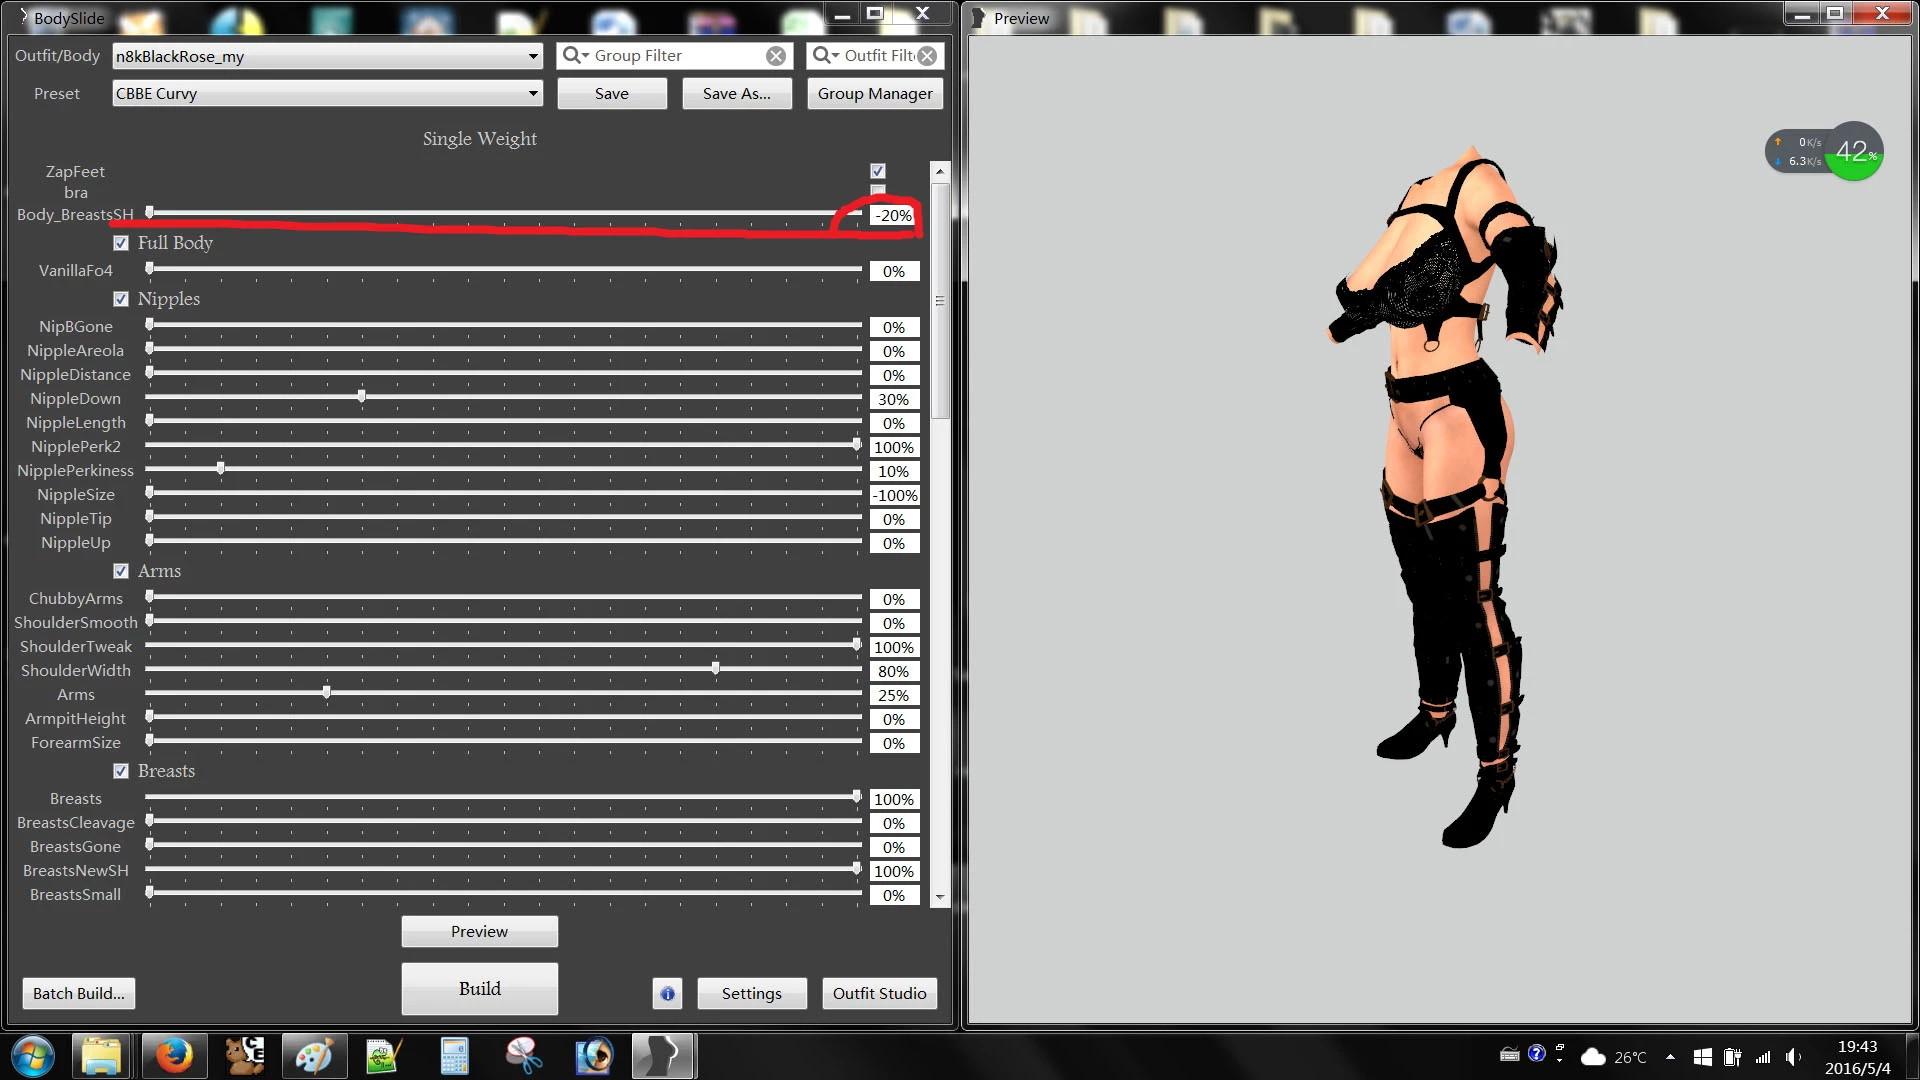Switch to the BodySlide taskbar icon
1920x1080 pixels.
(x=664, y=1056)
